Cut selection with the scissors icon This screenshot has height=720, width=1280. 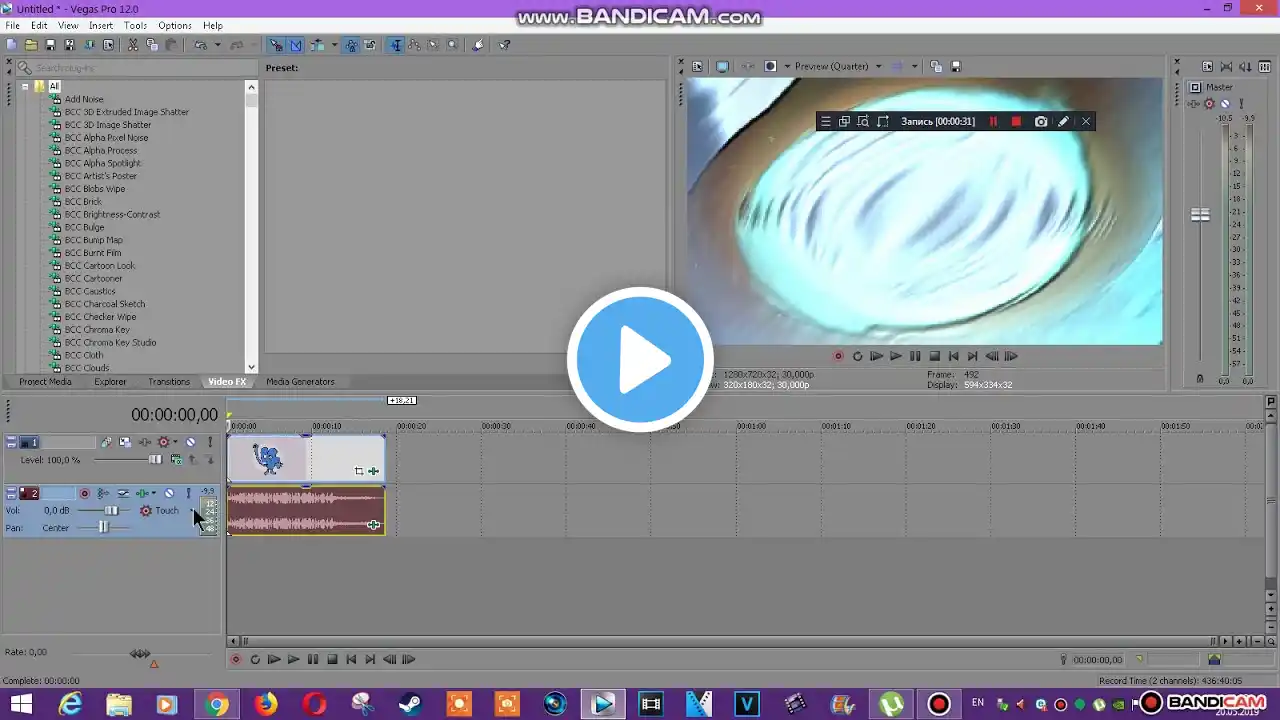pyautogui.click(x=133, y=45)
